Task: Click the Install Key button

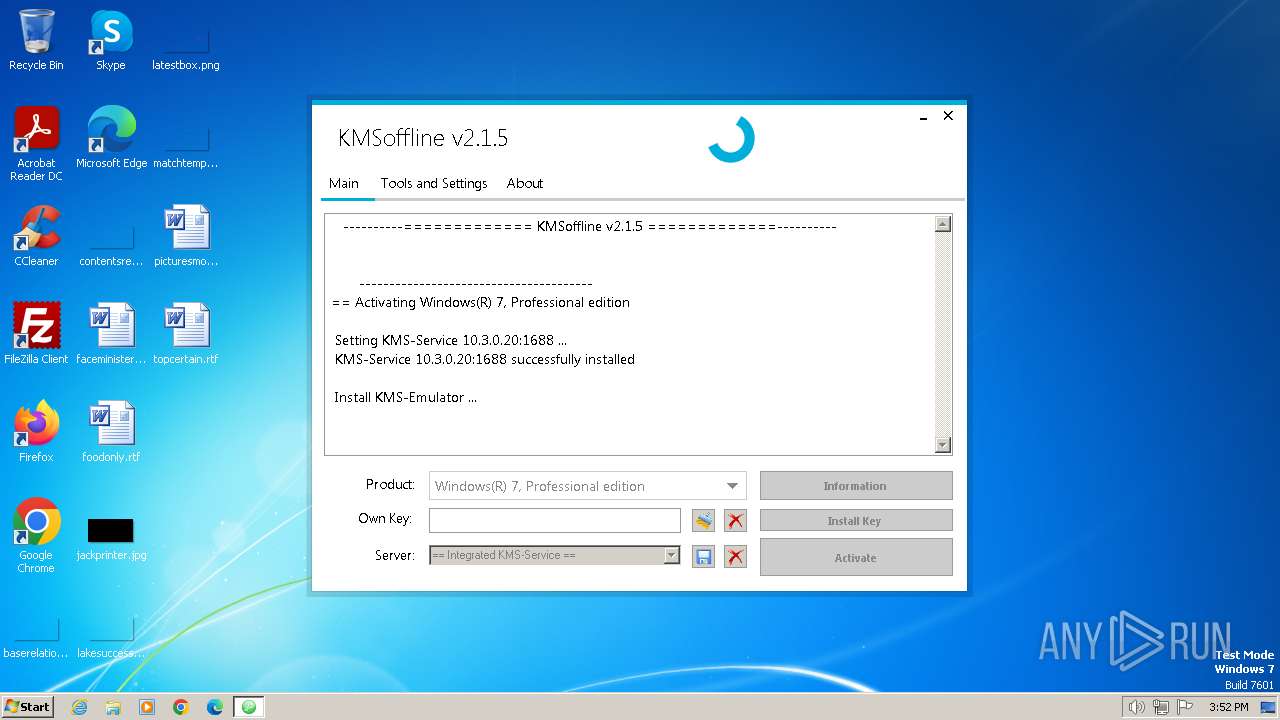Action: tap(856, 520)
